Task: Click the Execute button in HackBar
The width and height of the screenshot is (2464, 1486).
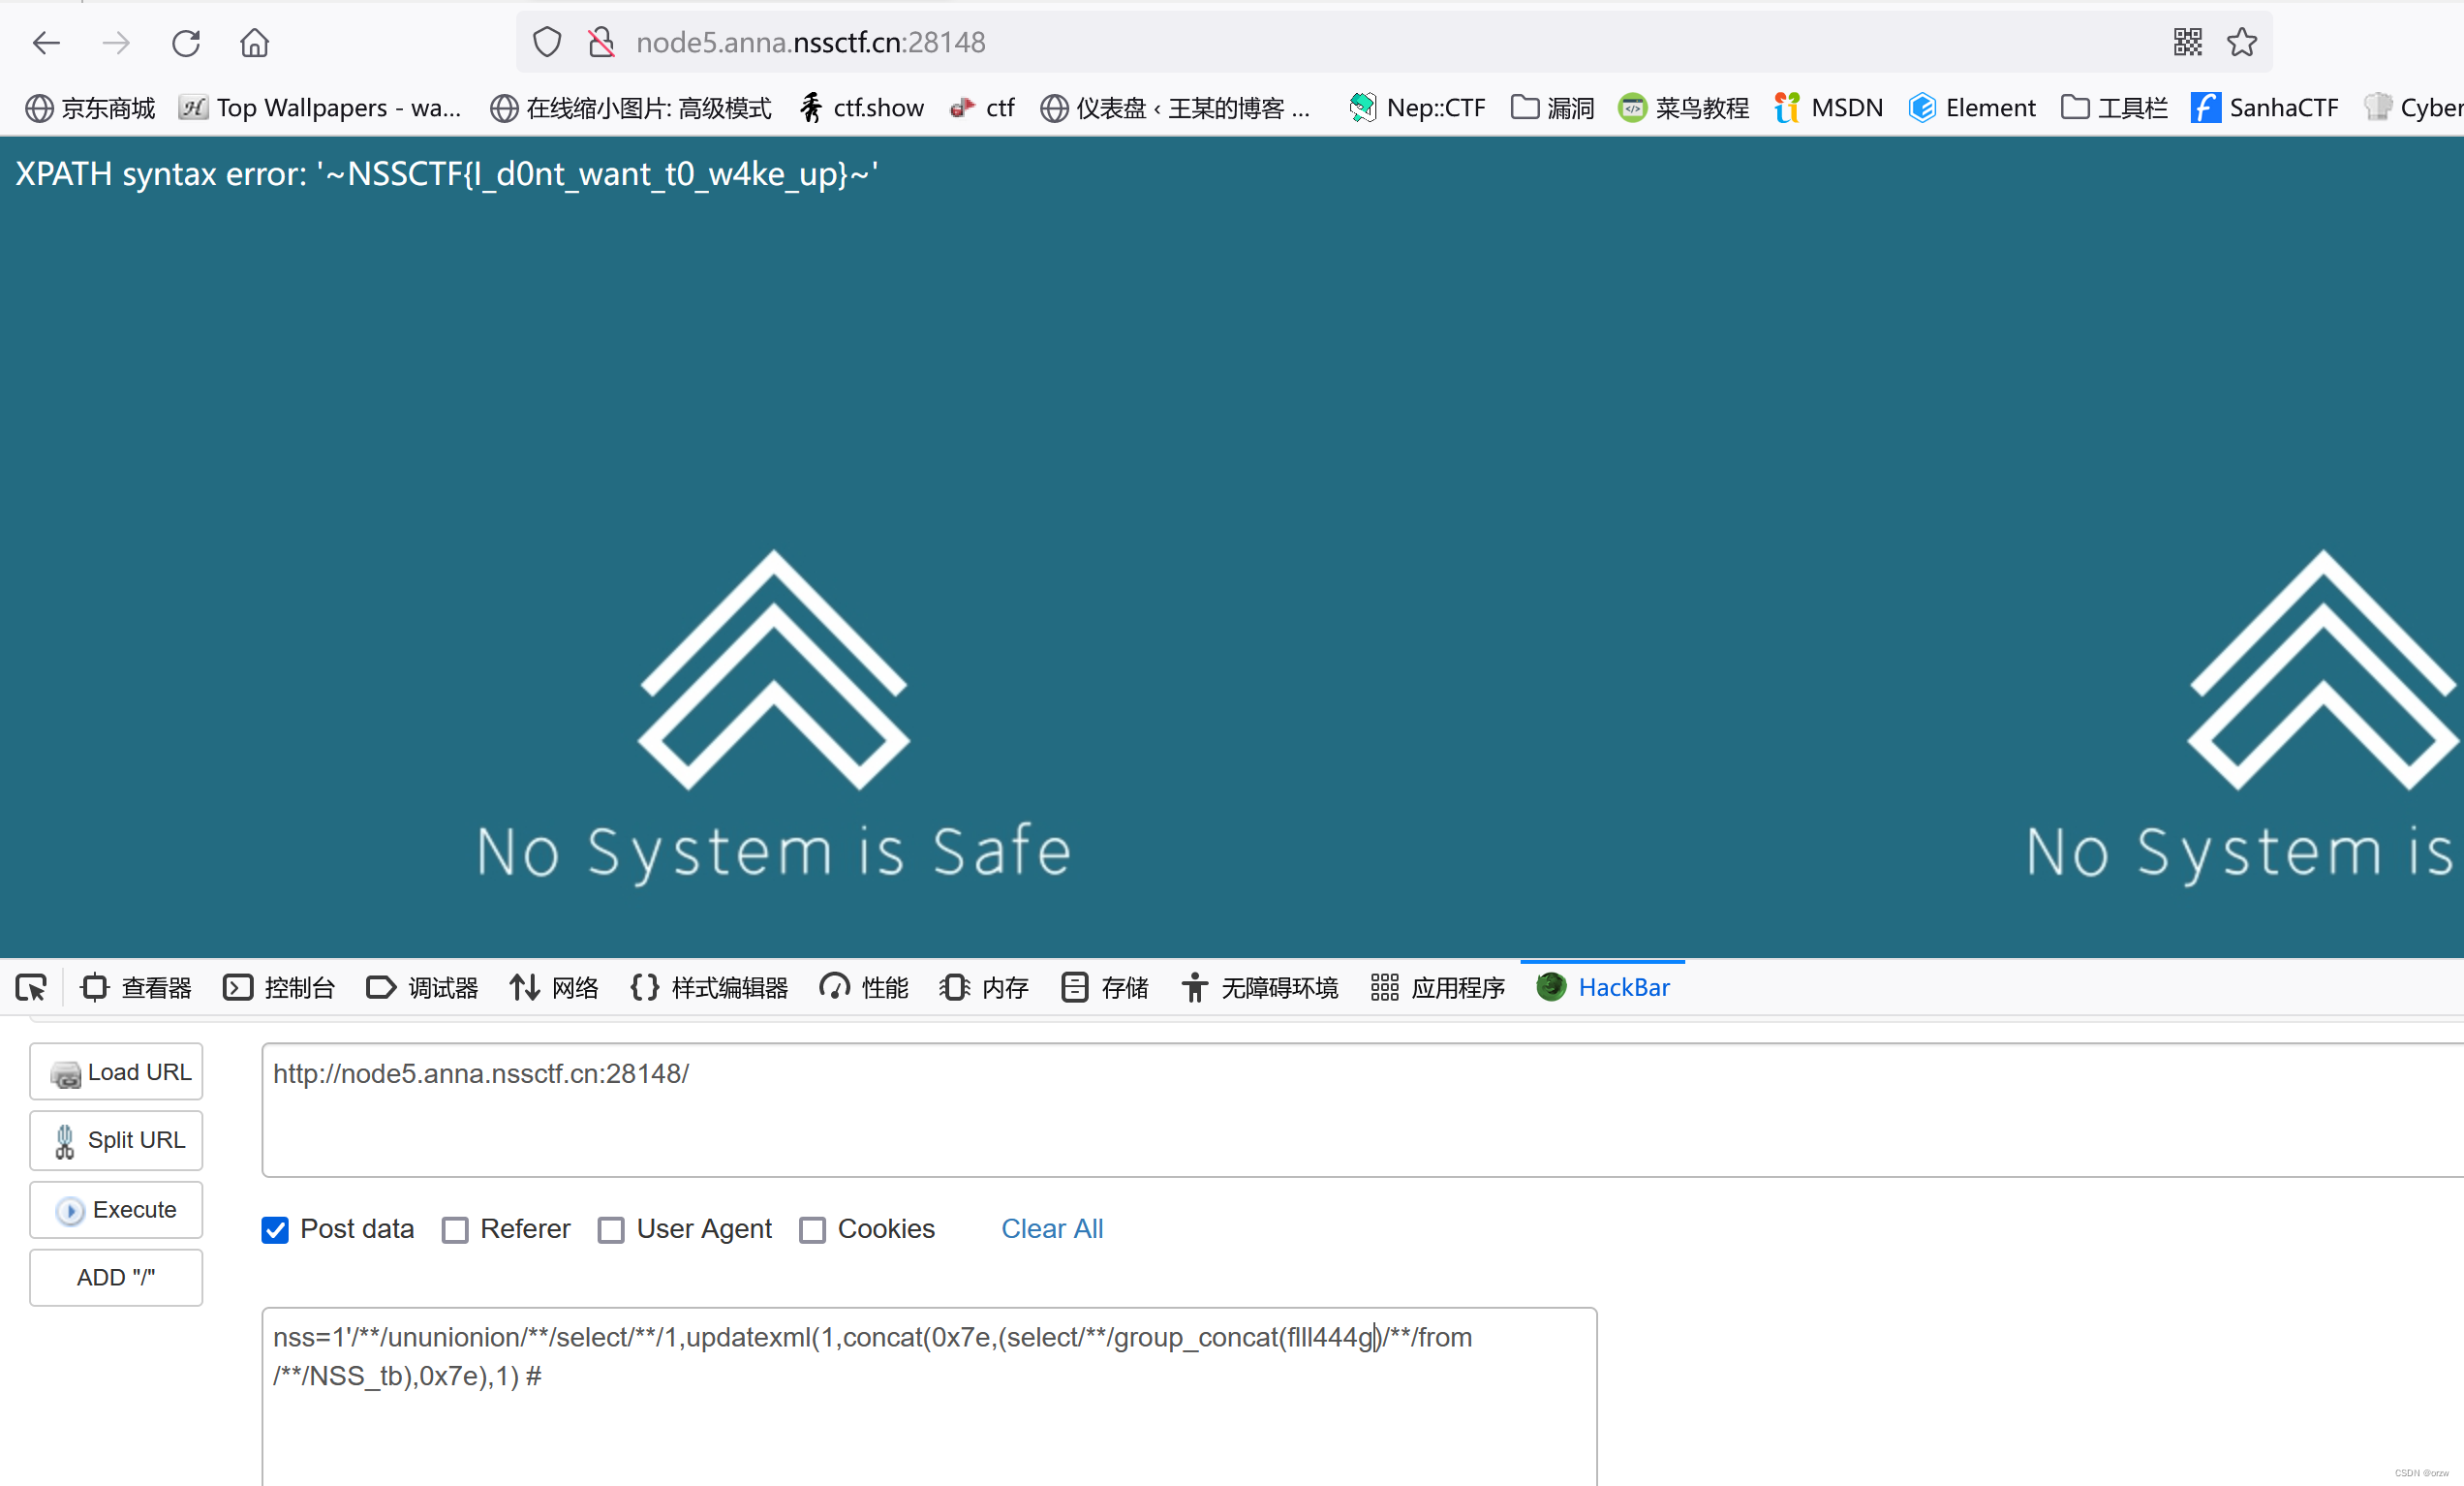Action: click(x=116, y=1210)
